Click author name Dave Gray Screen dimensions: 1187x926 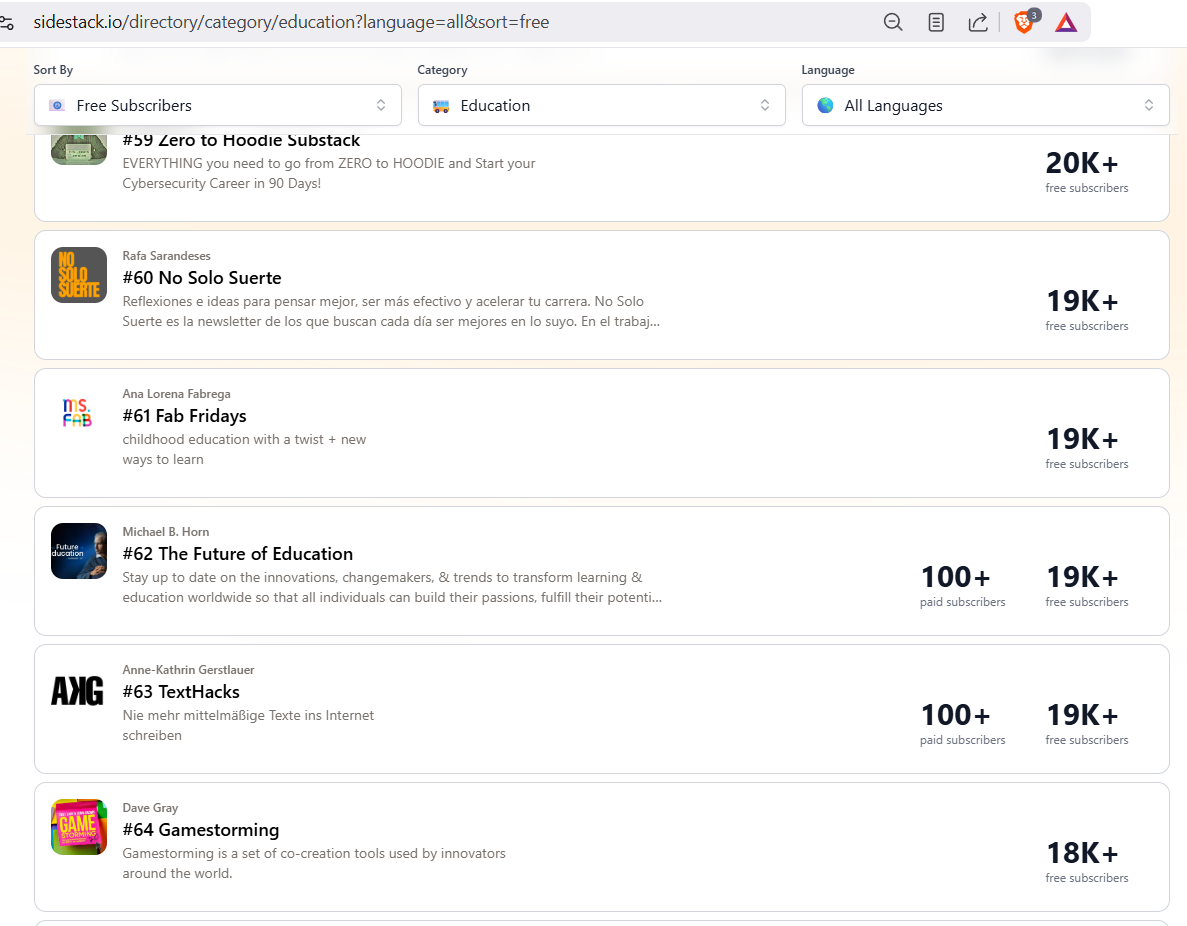coord(151,808)
